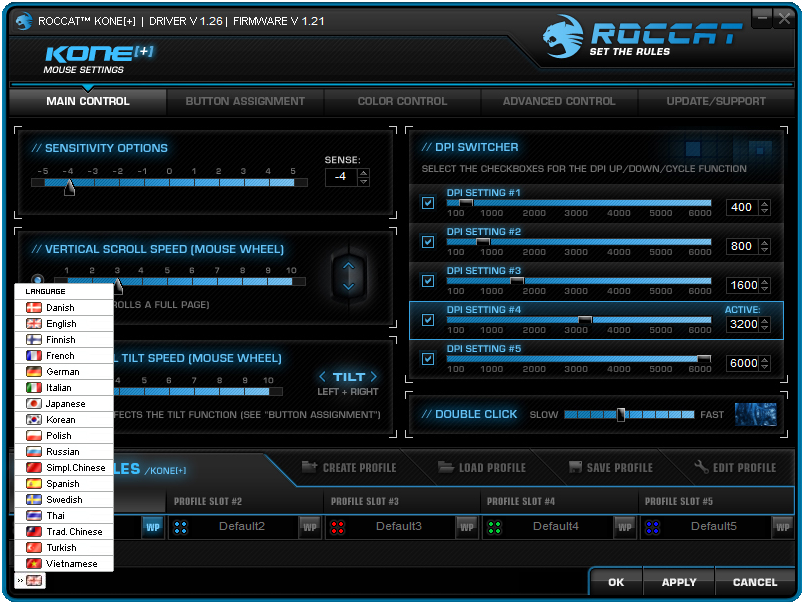Choose the Russian flag icon

click(x=34, y=452)
